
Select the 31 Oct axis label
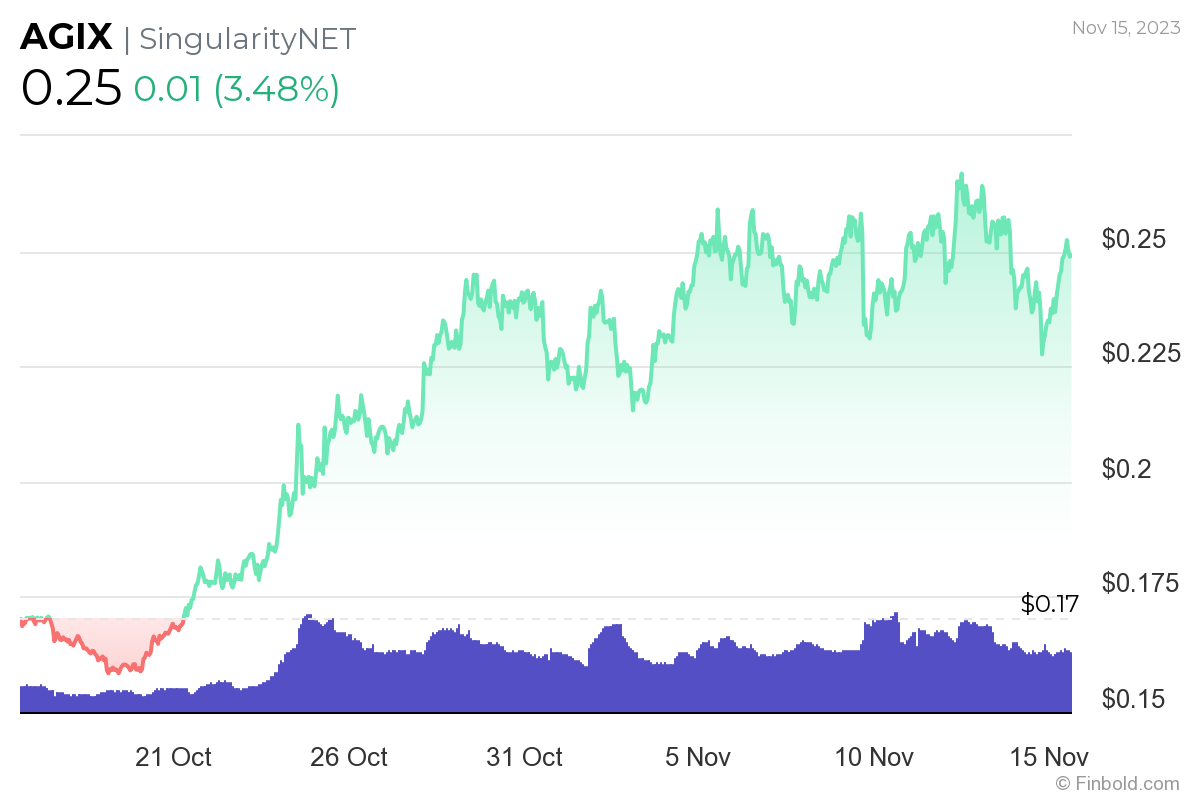(525, 757)
